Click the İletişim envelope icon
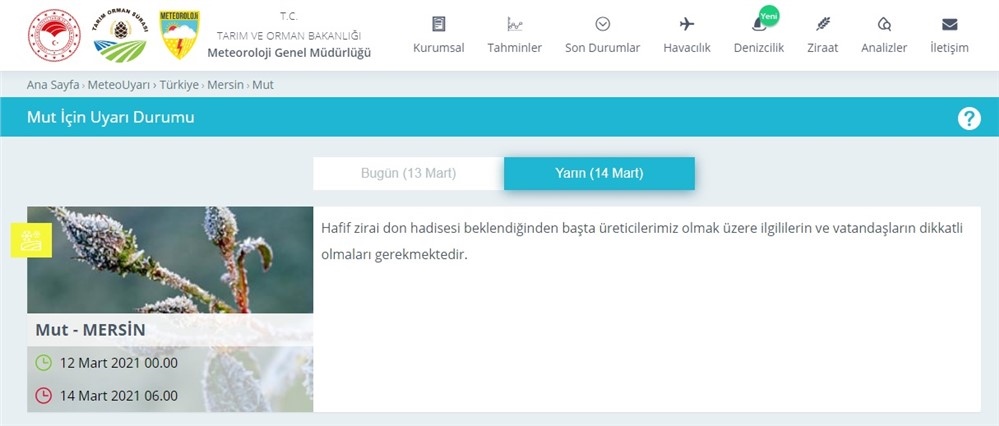Viewport: 999px width, 426px height. tap(949, 24)
